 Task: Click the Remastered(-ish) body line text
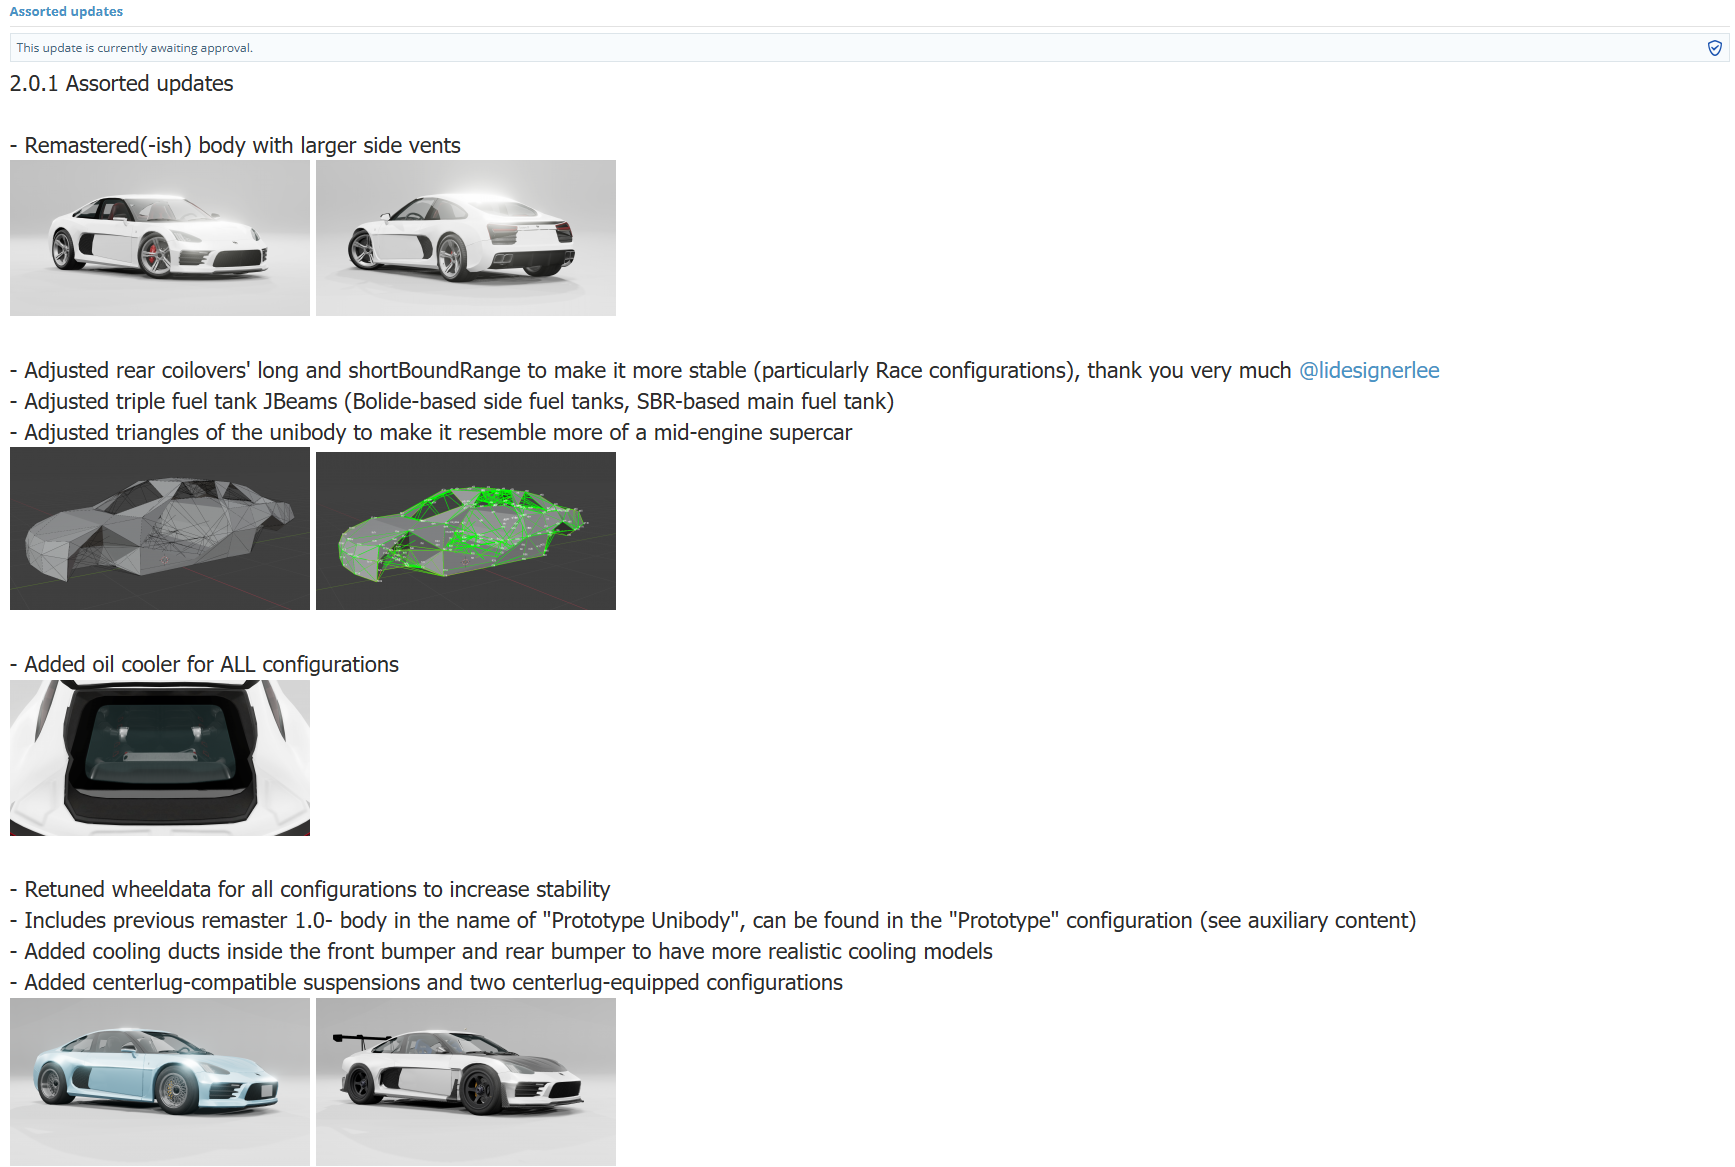(235, 146)
